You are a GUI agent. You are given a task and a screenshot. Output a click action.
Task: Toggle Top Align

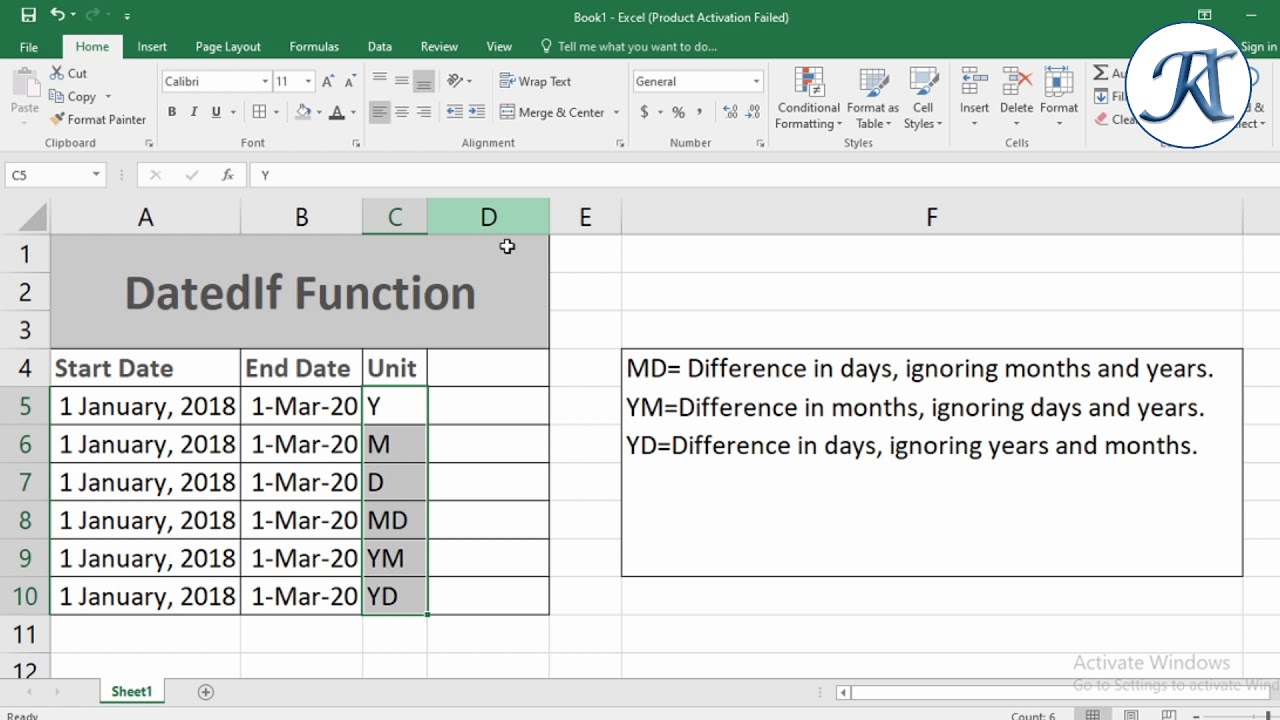[379, 81]
